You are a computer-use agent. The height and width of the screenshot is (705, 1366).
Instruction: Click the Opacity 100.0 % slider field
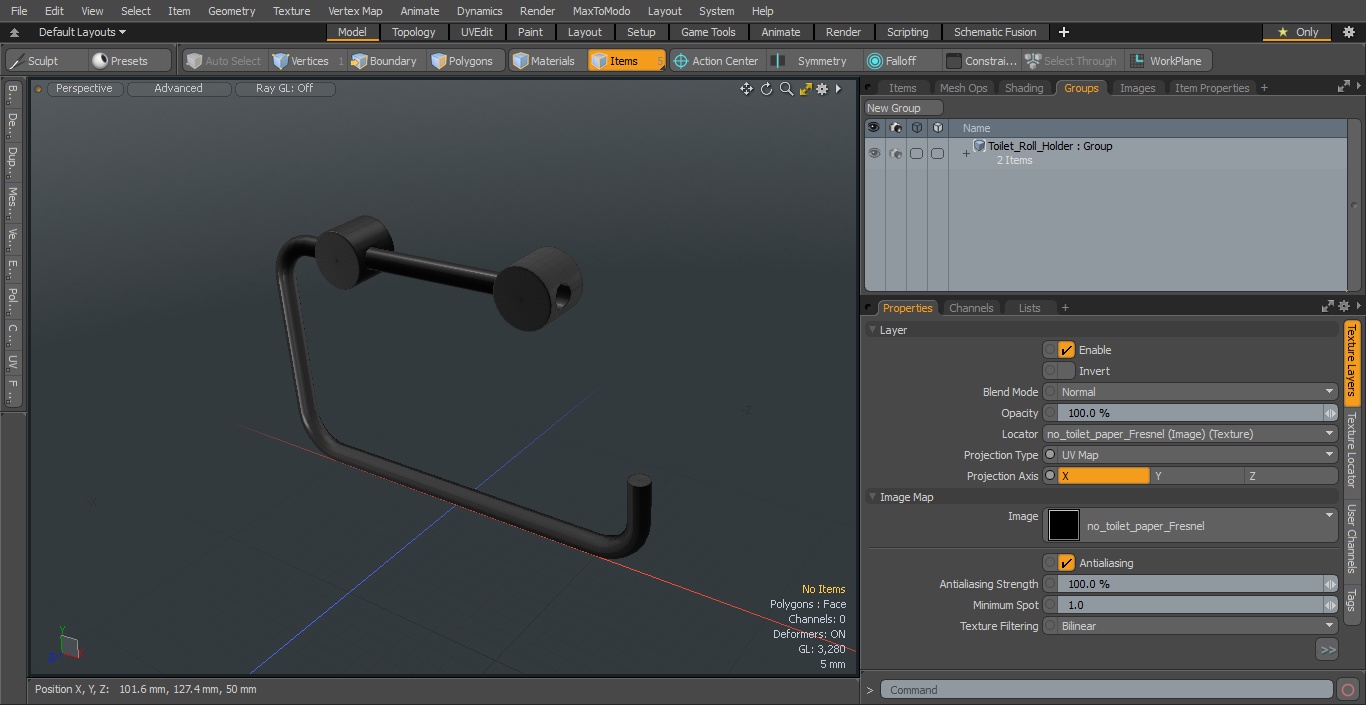pos(1190,413)
